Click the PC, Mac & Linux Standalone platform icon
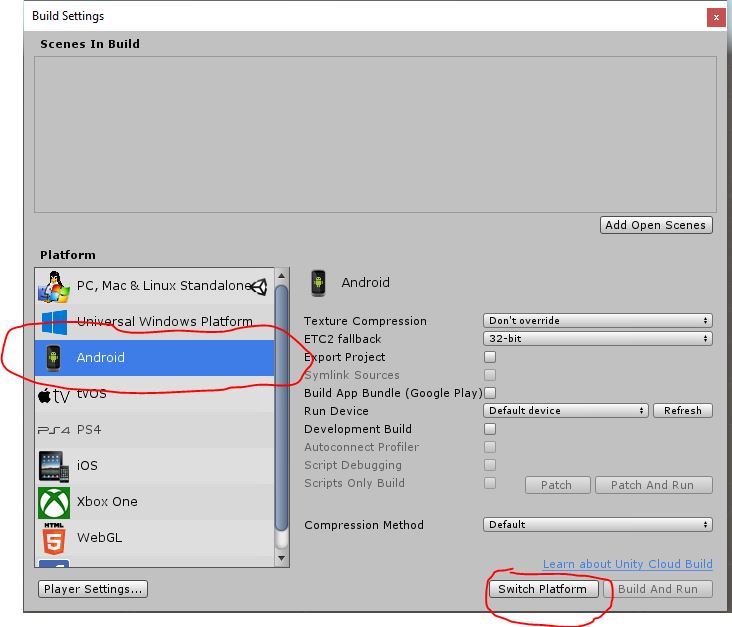Screen dimensions: 732x627 [x=54, y=286]
